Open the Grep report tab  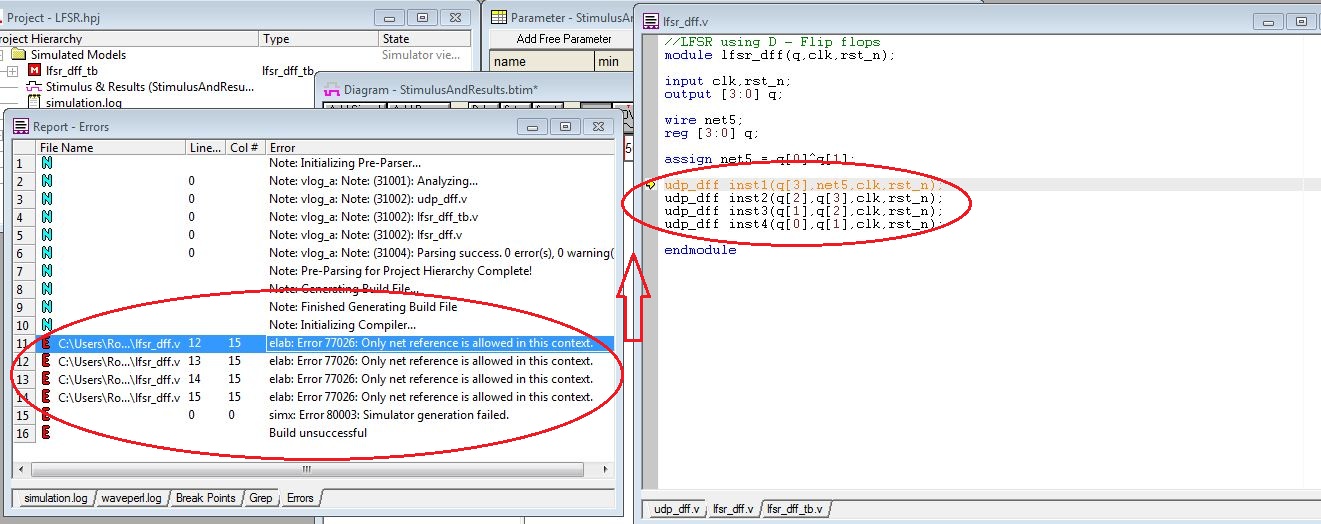tap(261, 498)
